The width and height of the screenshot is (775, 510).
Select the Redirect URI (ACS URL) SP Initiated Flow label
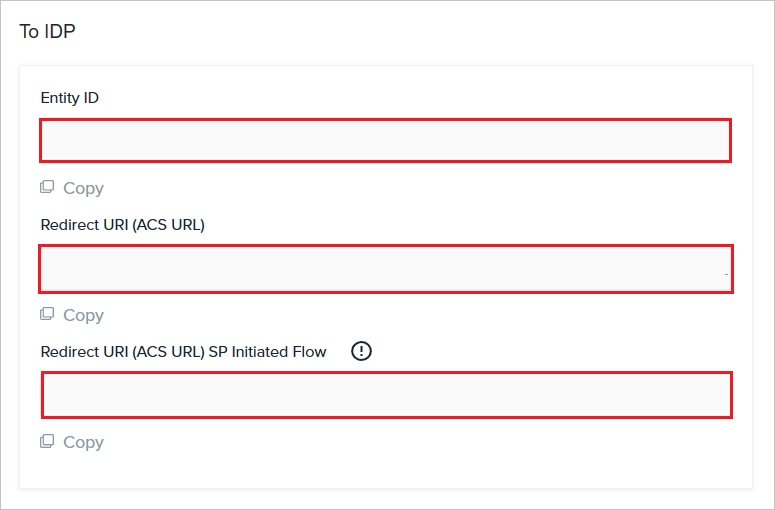point(183,352)
